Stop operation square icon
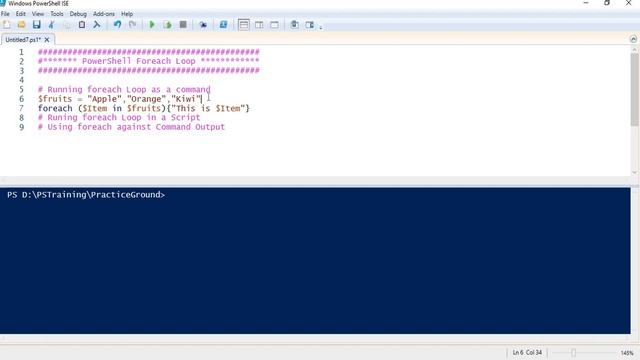Viewport: 640px width, 360px height. pyautogui.click(x=183, y=25)
